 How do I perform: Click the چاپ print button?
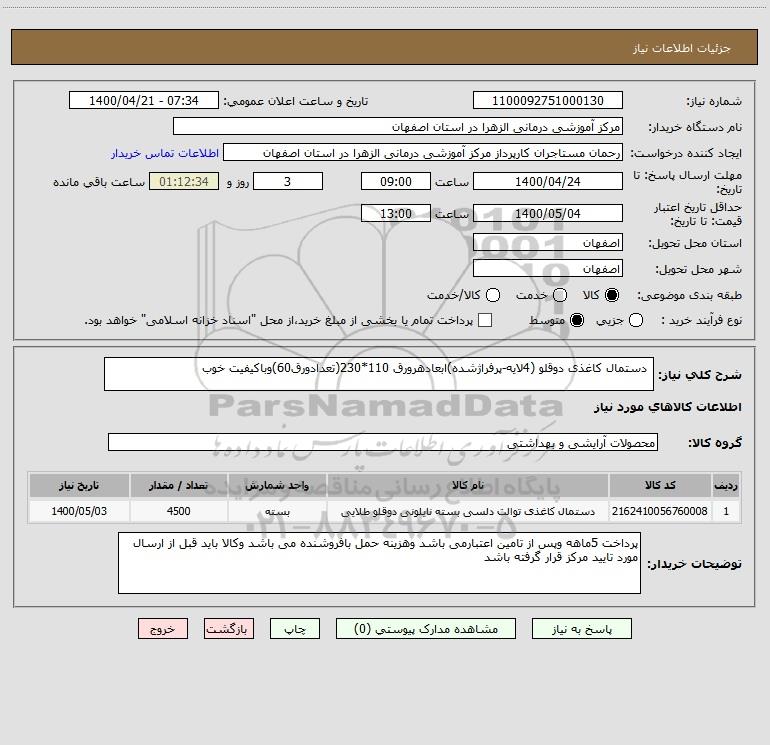click(295, 629)
